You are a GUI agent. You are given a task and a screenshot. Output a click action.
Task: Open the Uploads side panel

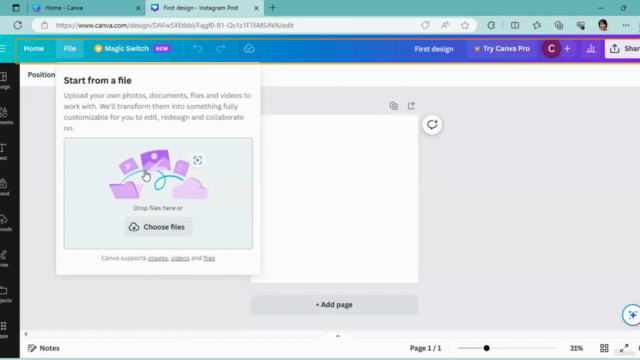[4, 223]
